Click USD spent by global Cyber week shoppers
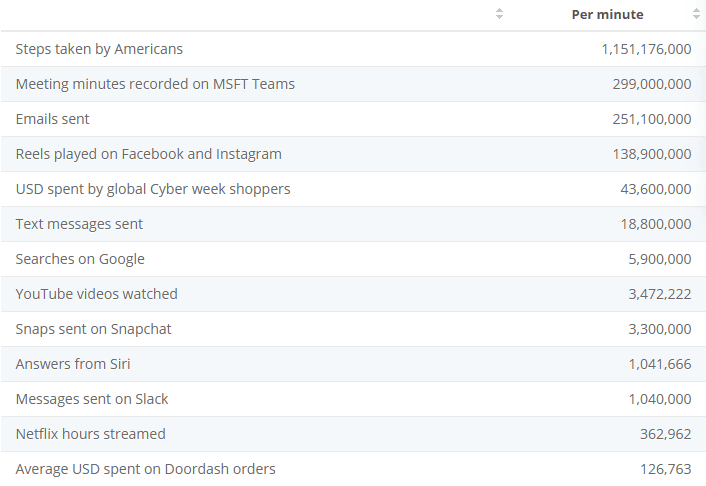The image size is (706, 486). click(153, 189)
